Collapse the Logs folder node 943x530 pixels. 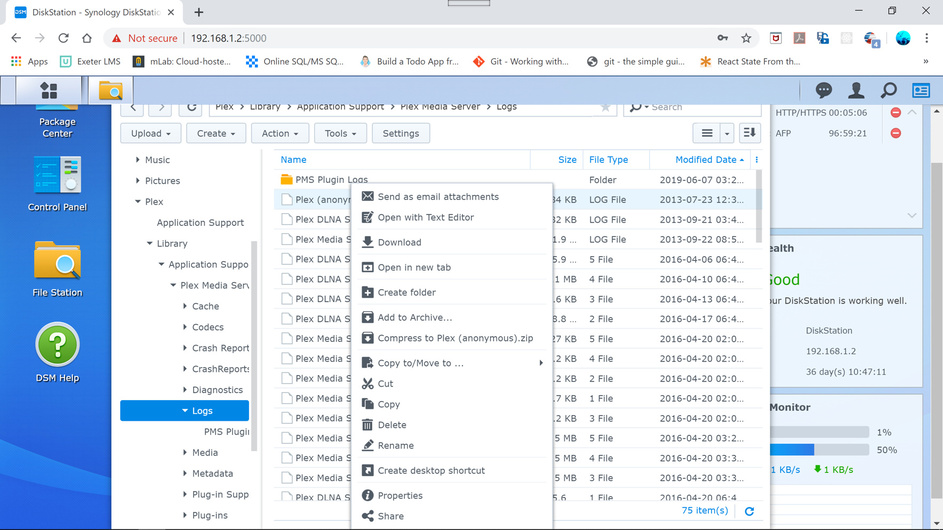pos(185,411)
